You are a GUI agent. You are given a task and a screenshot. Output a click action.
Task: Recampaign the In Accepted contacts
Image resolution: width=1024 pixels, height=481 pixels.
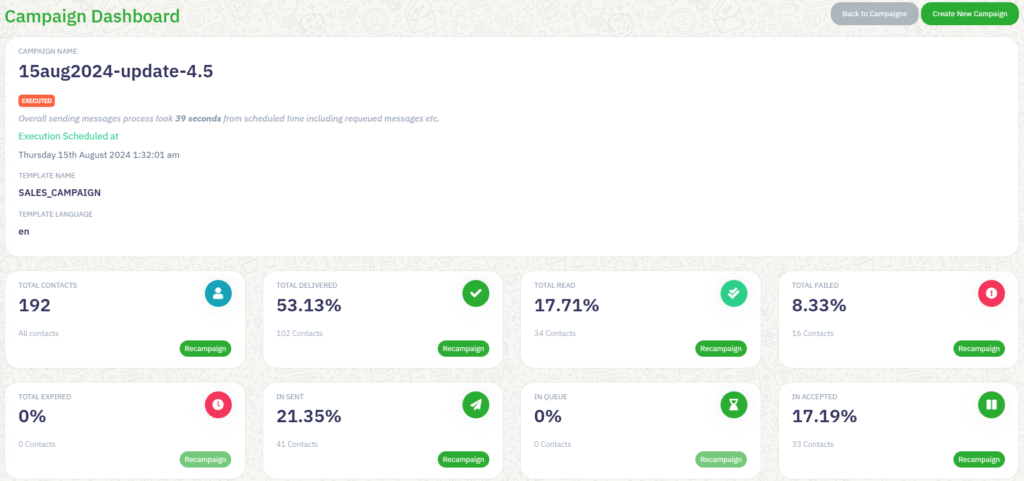[979, 459]
